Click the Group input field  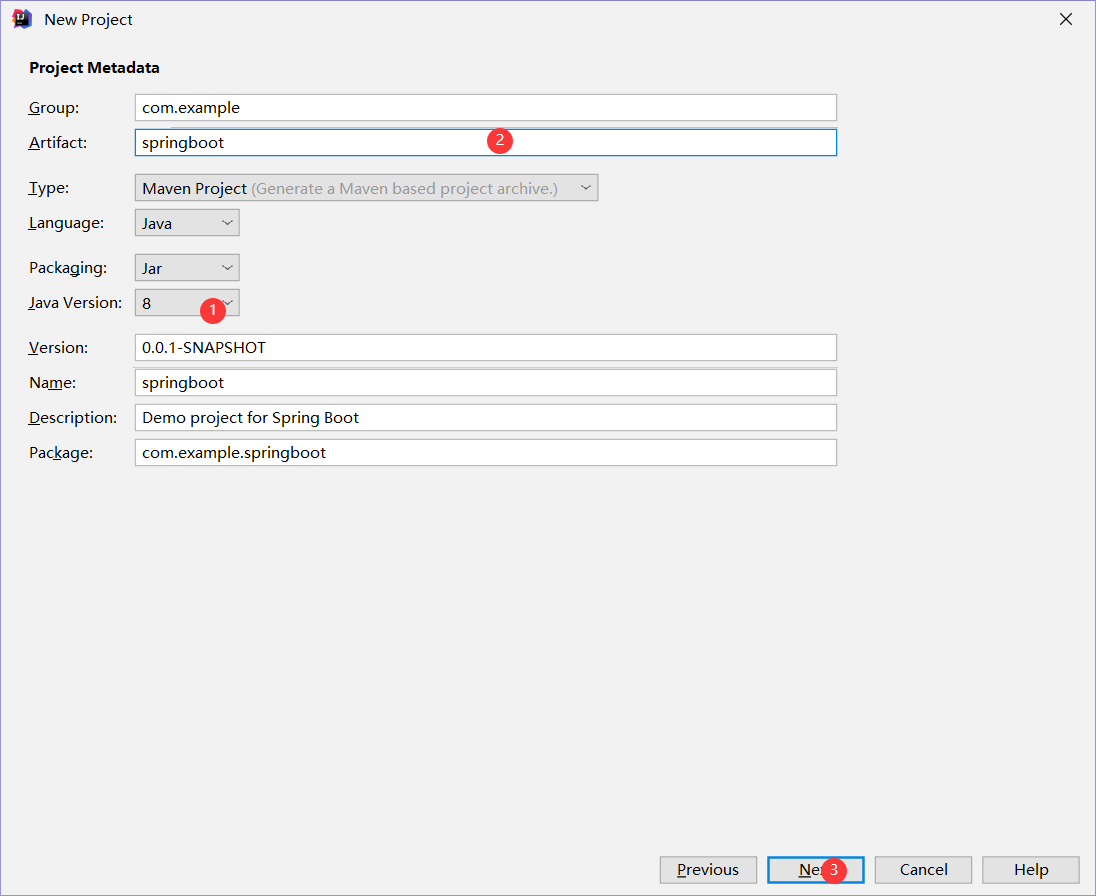[486, 108]
